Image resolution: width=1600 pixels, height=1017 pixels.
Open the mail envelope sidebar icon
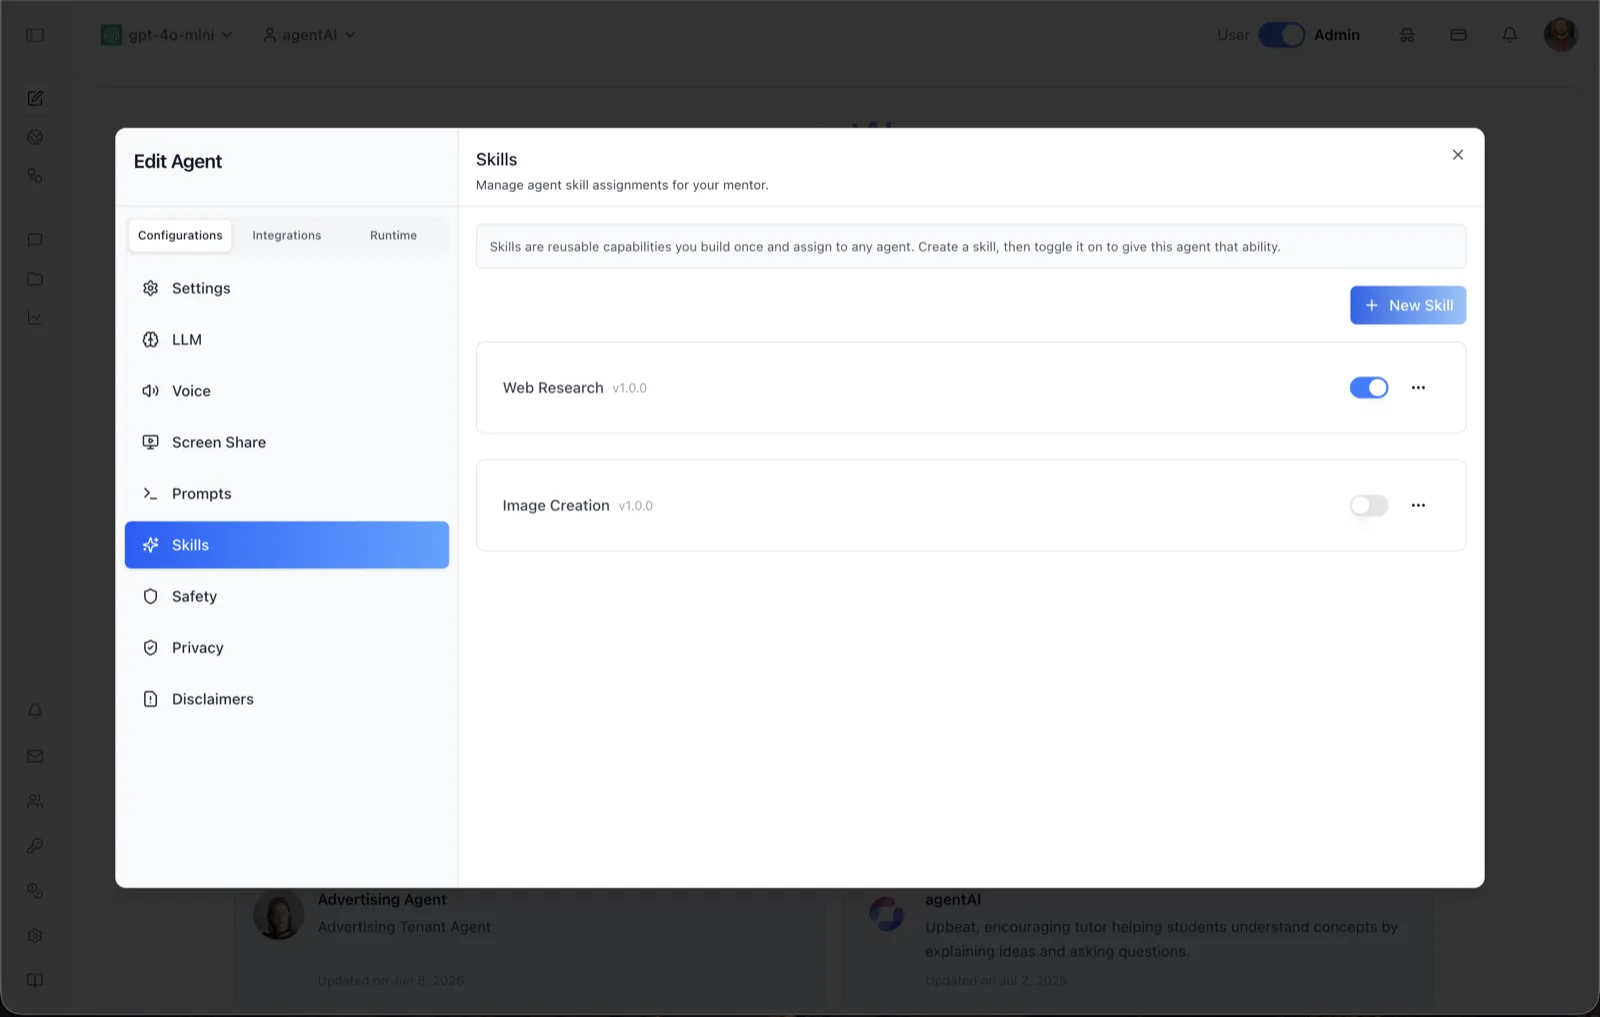(35, 756)
